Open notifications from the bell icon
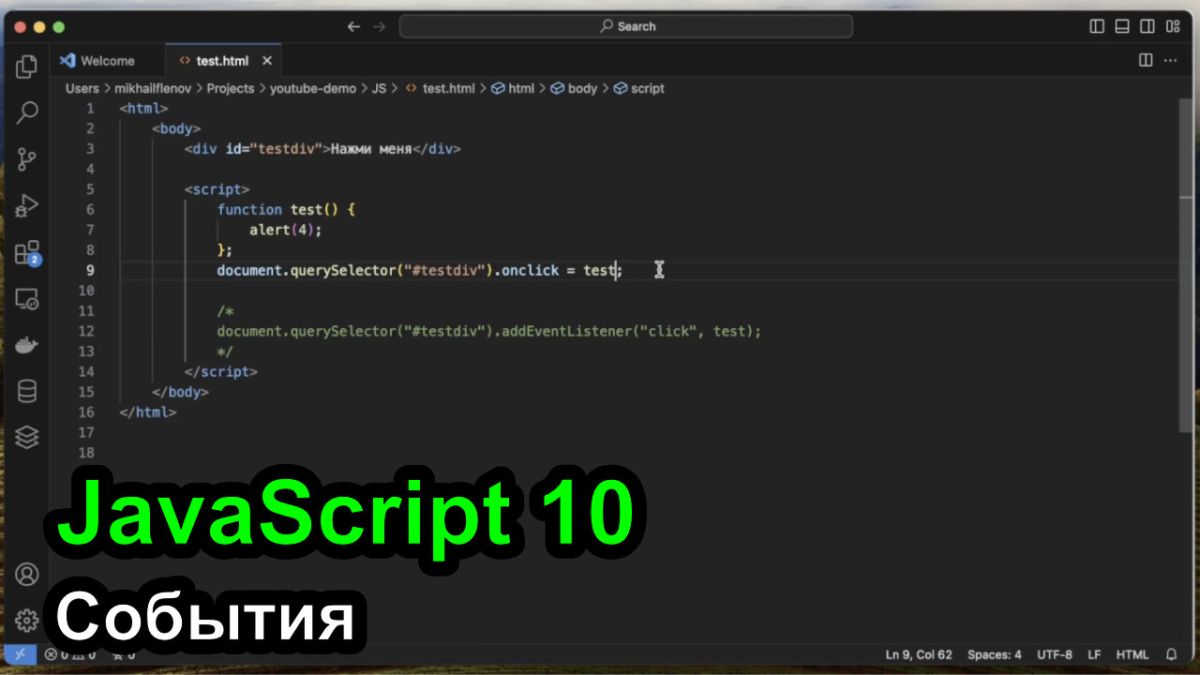This screenshot has width=1200, height=675. [1171, 655]
